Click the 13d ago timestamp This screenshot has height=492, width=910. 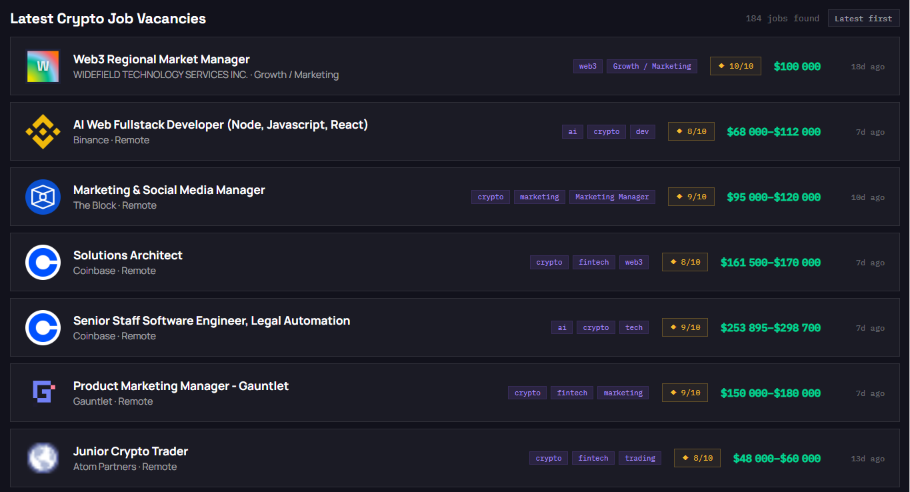(x=868, y=458)
